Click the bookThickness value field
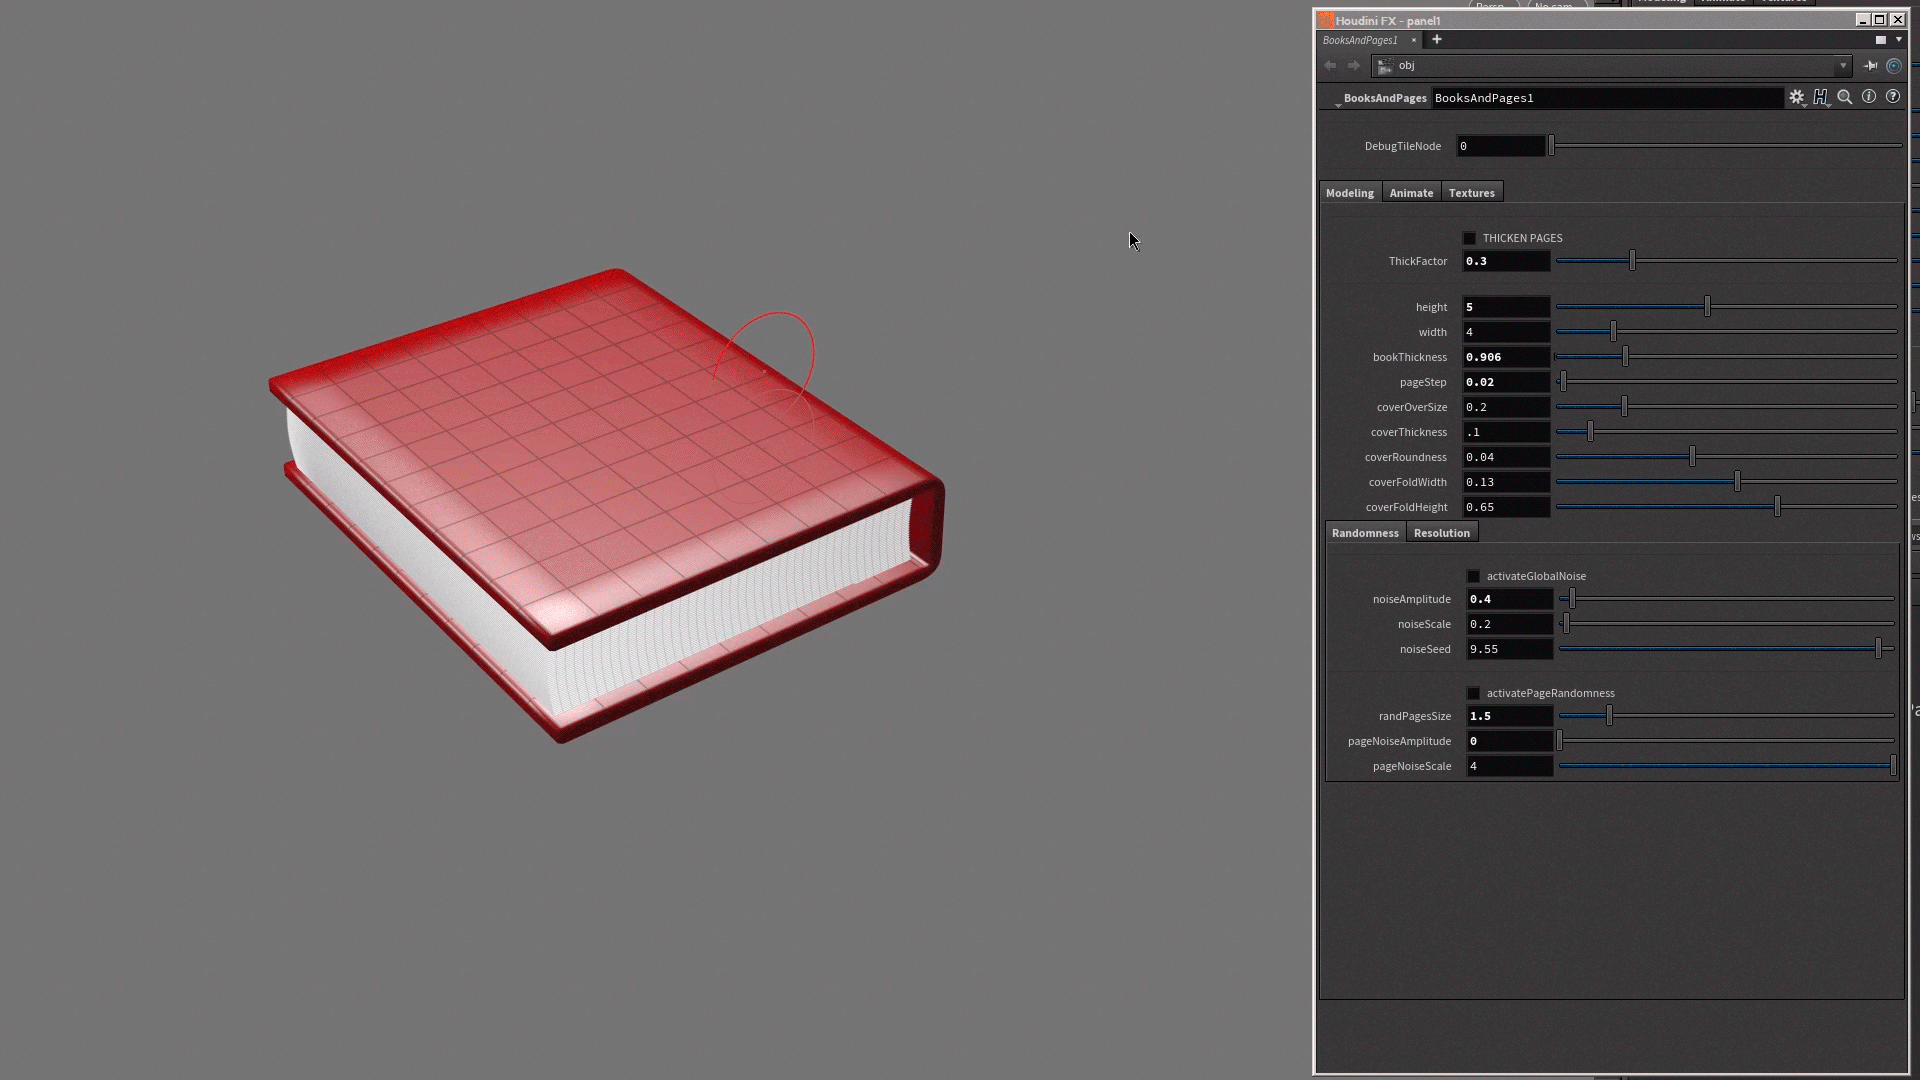The image size is (1920, 1080). [x=1506, y=357]
